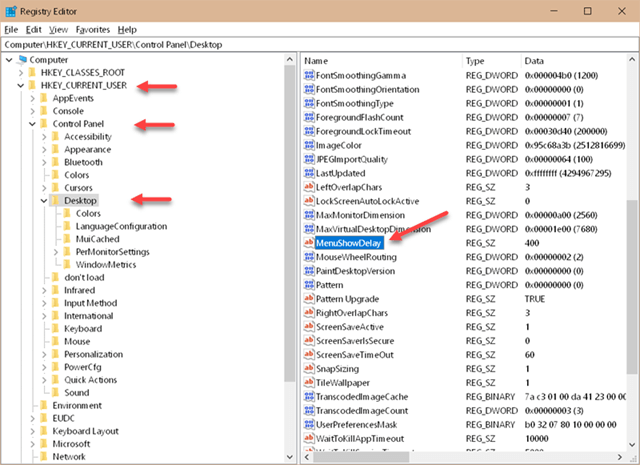Screen dimensions: 640x465
Task: Click values pane horizontal scroll right arrow
Action: click(620, 457)
